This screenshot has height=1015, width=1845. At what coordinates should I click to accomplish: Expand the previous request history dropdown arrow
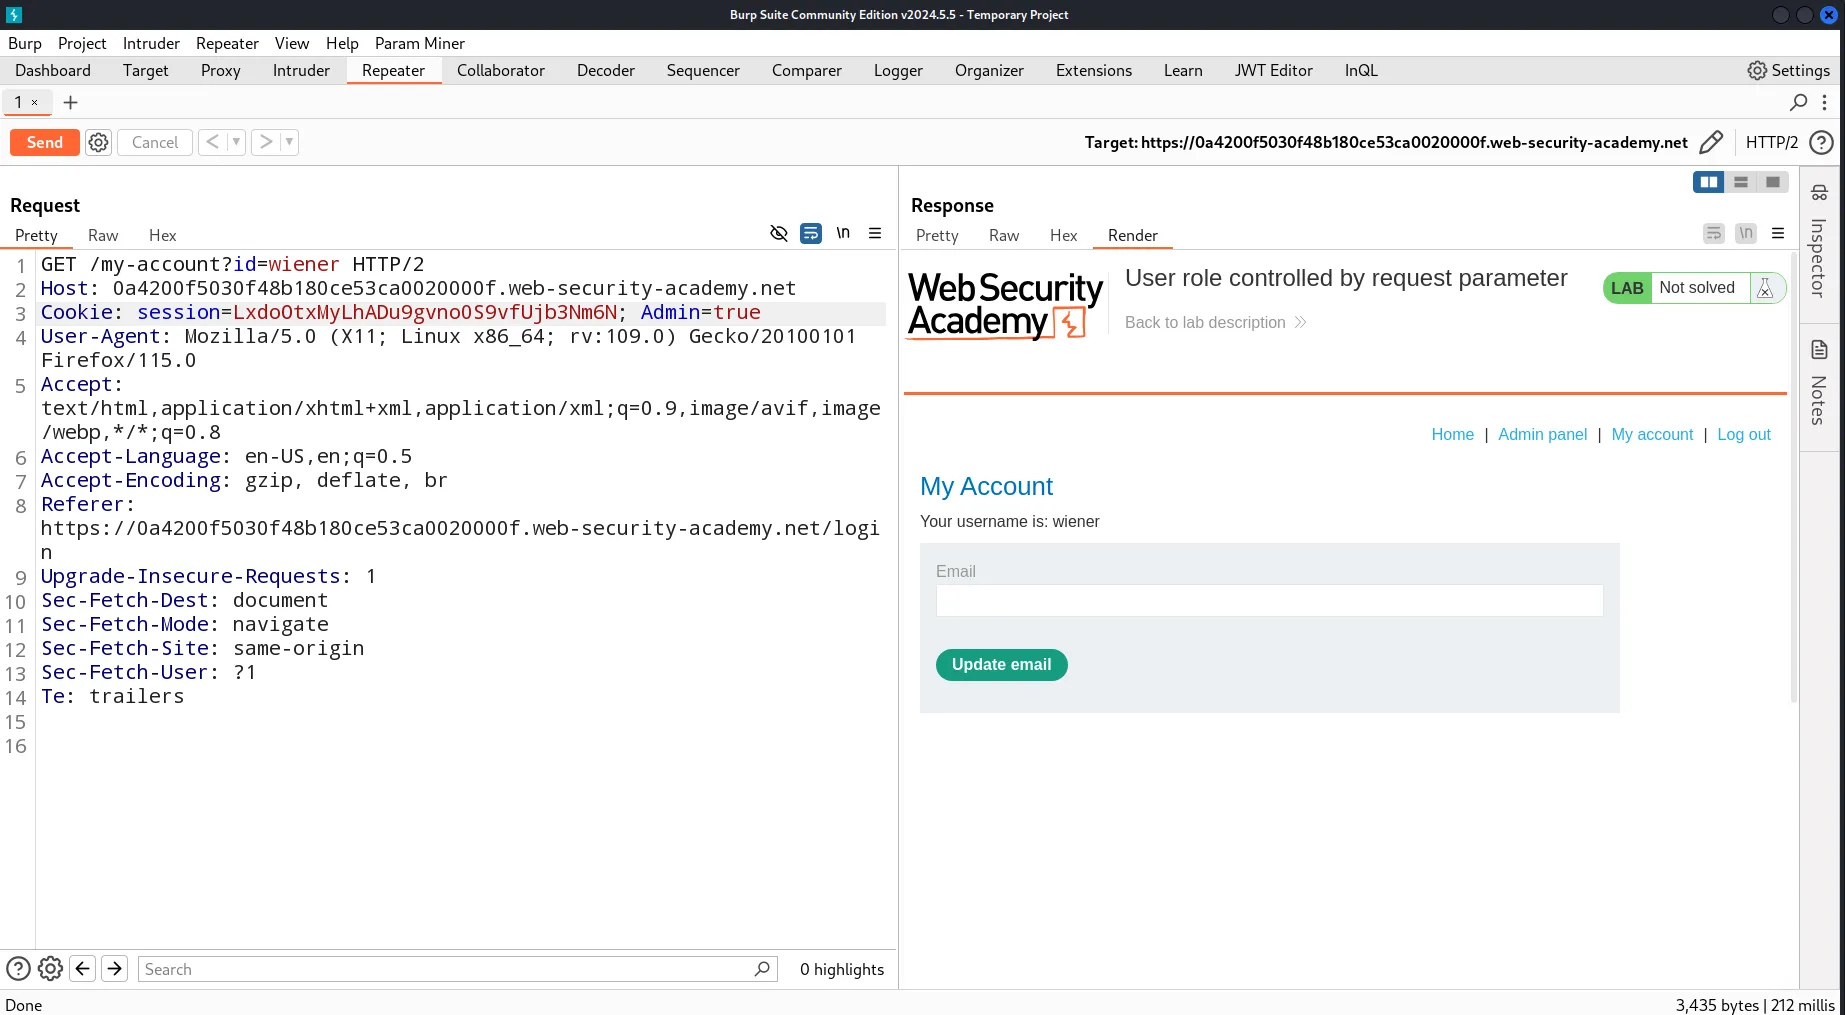236,142
